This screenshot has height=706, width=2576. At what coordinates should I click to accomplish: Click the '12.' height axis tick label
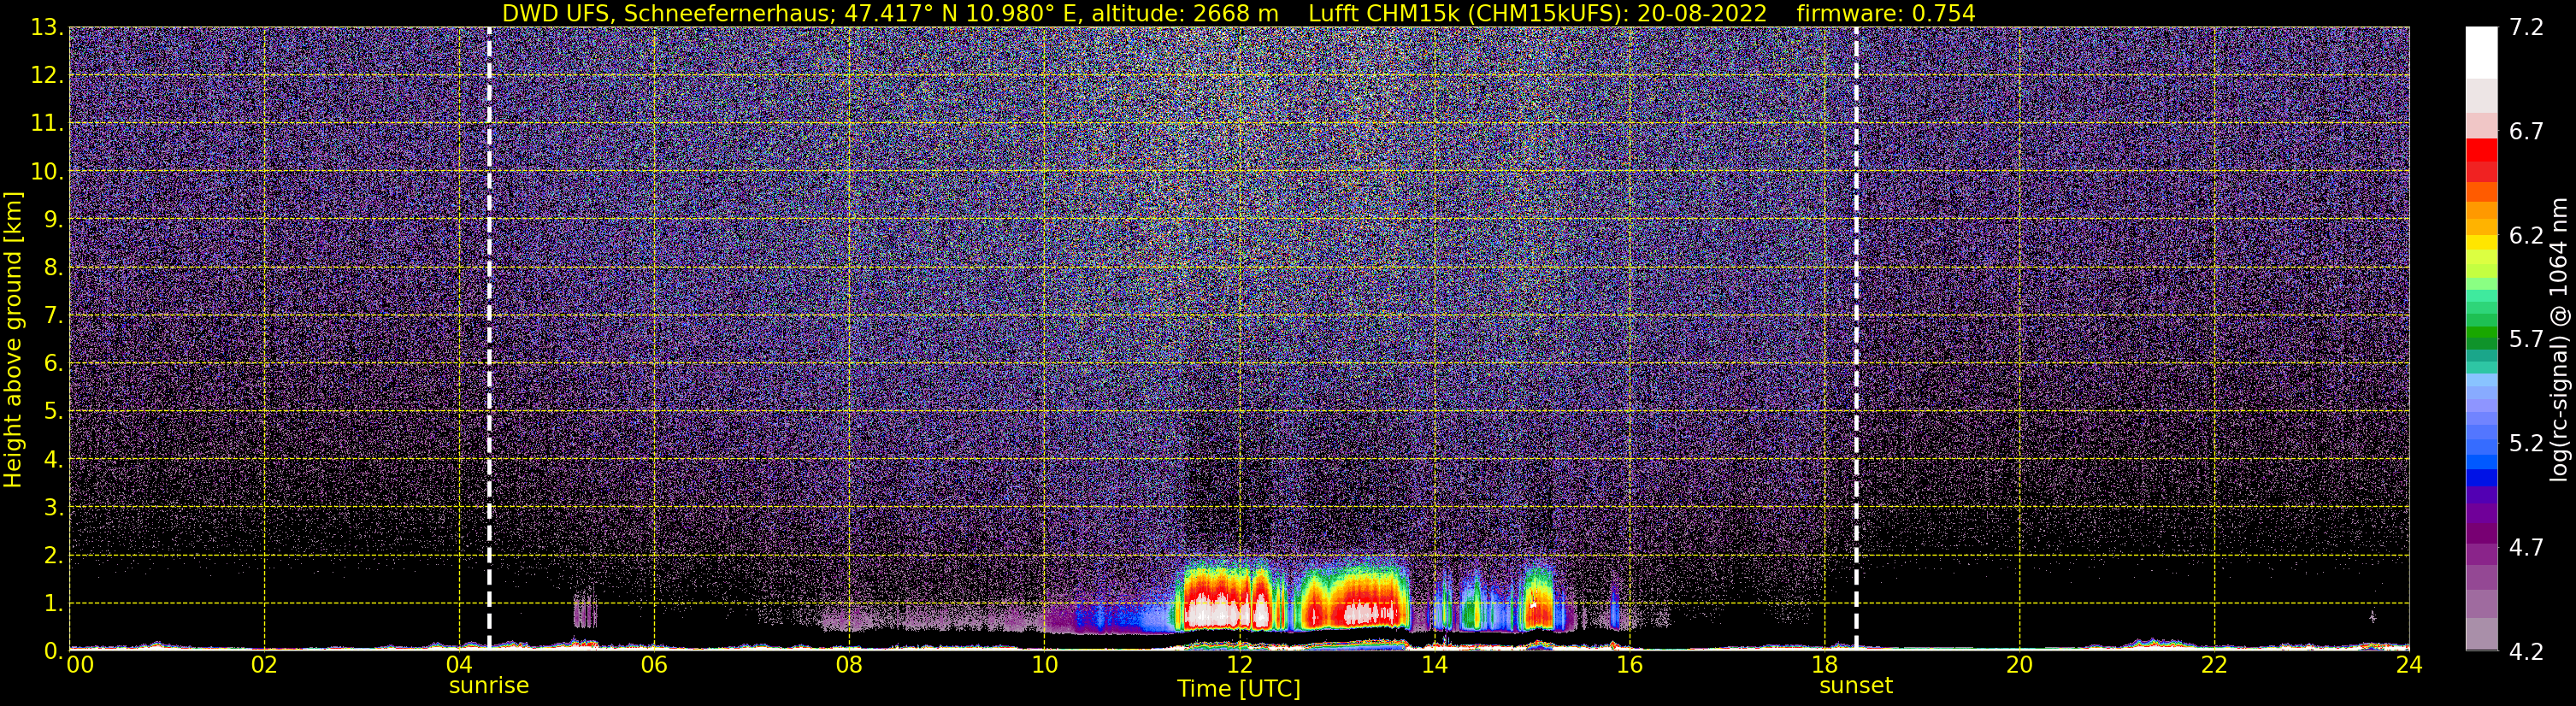(x=47, y=76)
